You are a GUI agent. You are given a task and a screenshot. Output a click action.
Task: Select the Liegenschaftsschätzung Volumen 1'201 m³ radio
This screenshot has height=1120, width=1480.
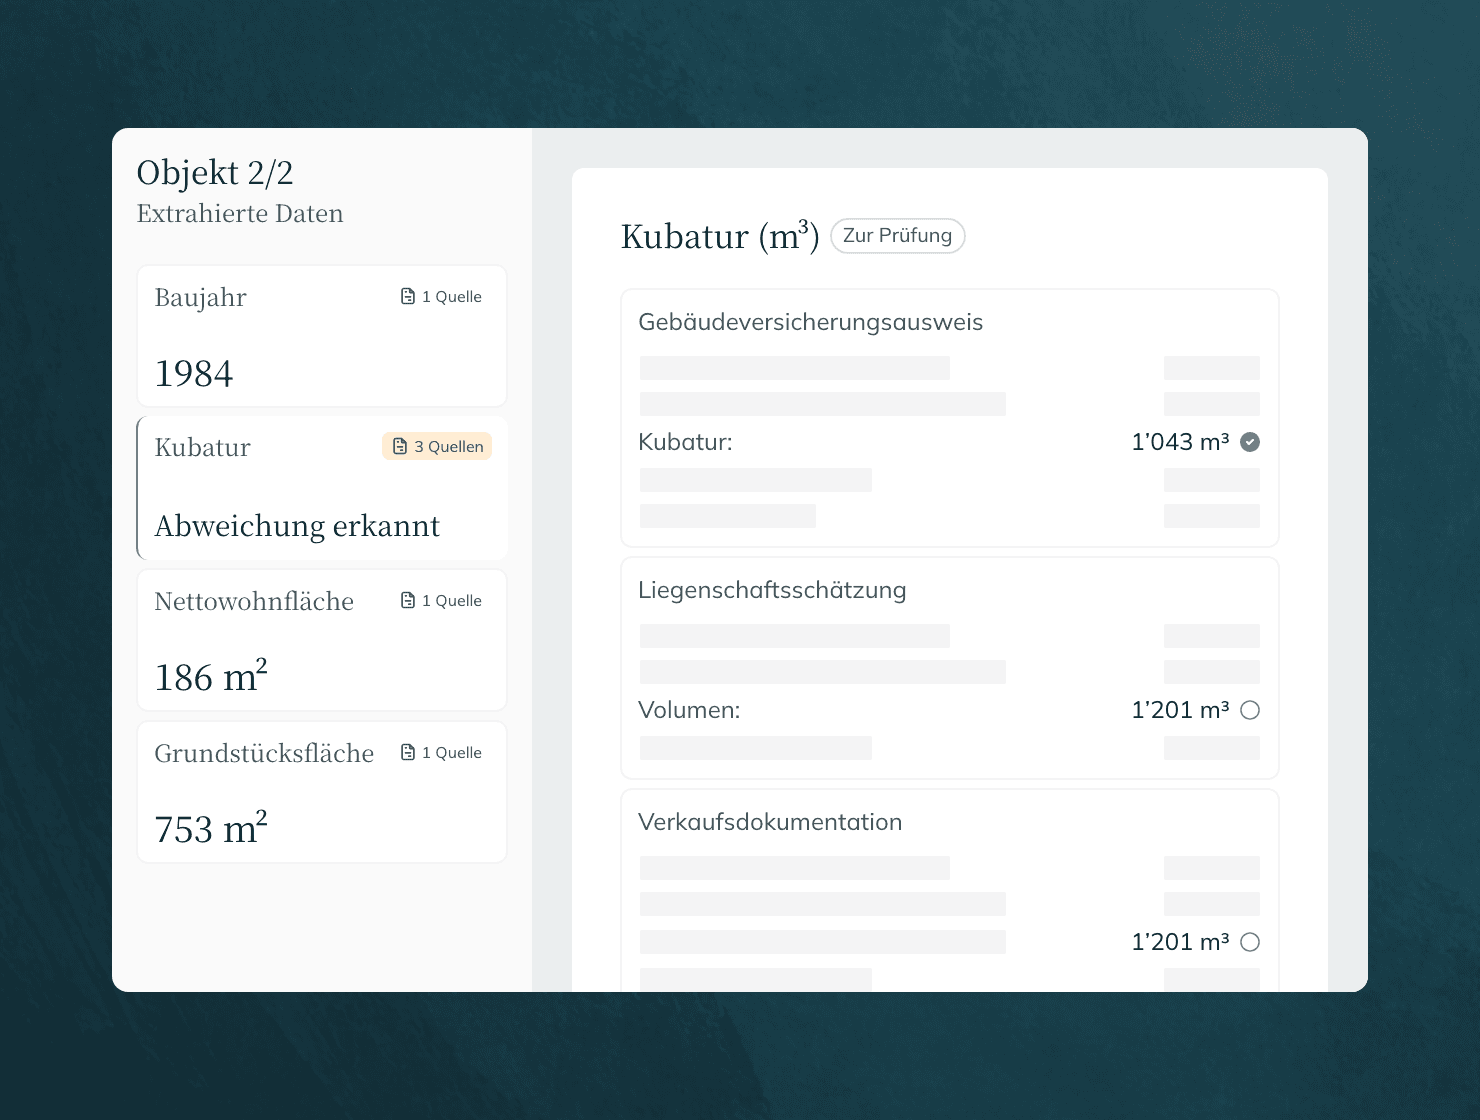[x=1250, y=710]
